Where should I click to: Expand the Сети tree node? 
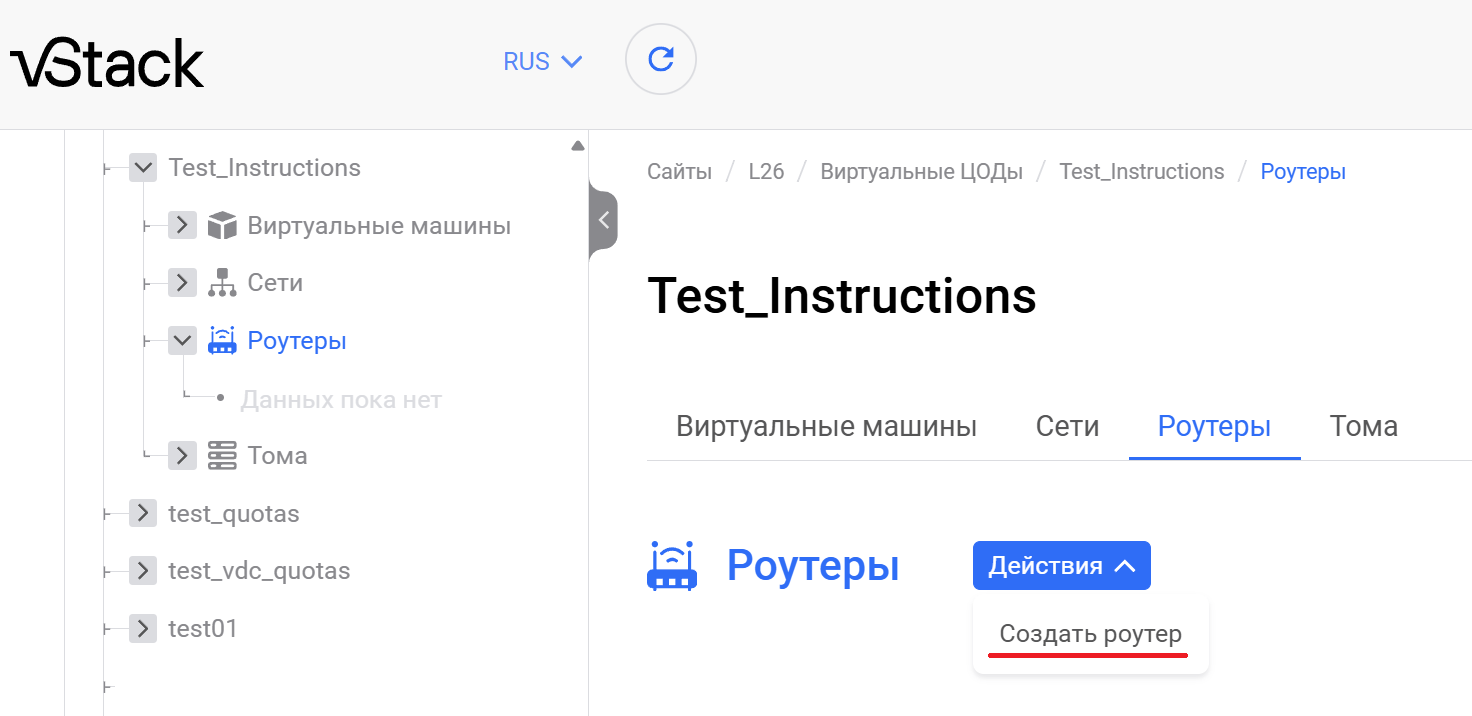pos(181,283)
